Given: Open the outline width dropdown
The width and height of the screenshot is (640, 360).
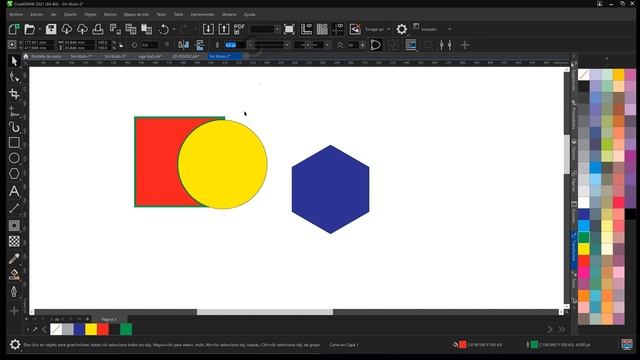Looking at the screenshot, I should click(250, 45).
